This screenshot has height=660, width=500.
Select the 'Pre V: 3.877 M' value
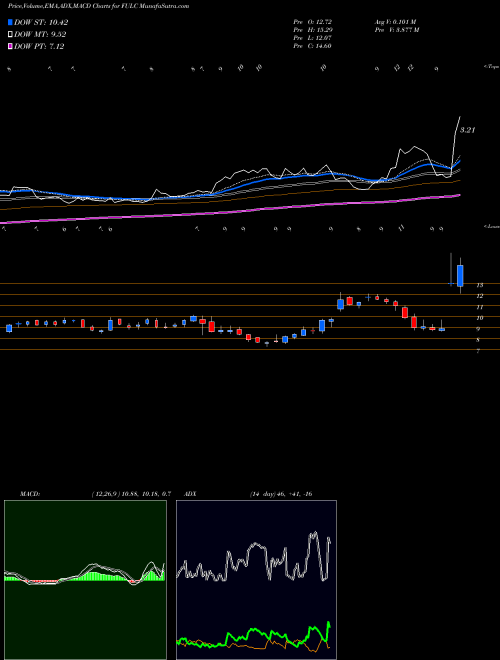coord(396,30)
